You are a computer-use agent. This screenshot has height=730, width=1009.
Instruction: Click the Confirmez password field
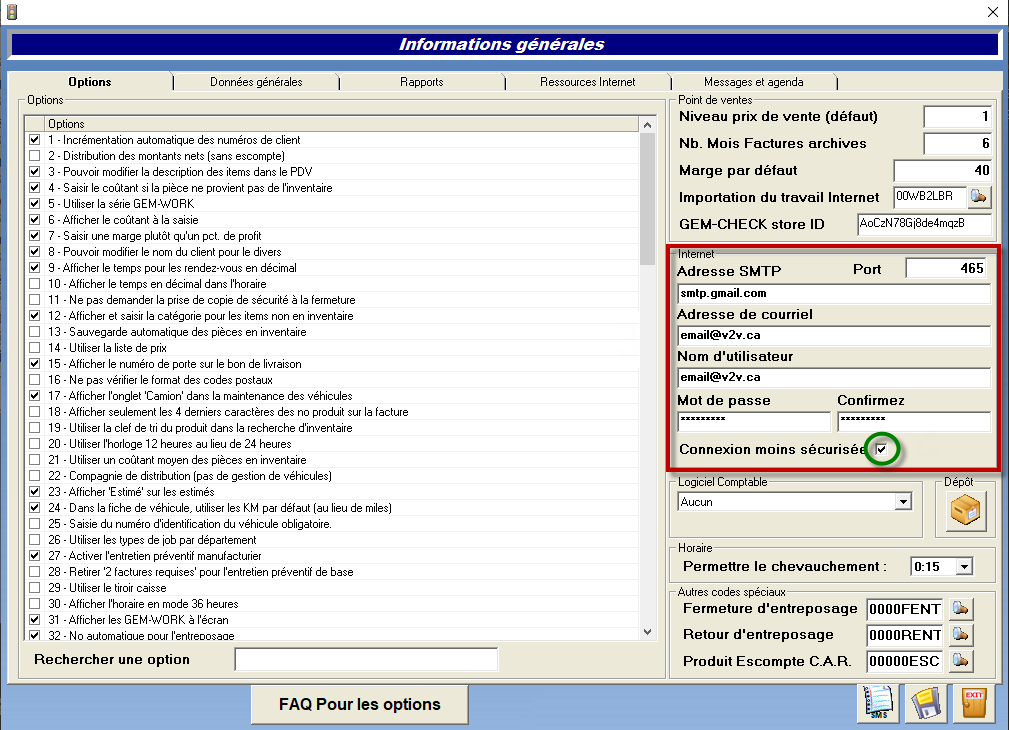click(x=914, y=421)
